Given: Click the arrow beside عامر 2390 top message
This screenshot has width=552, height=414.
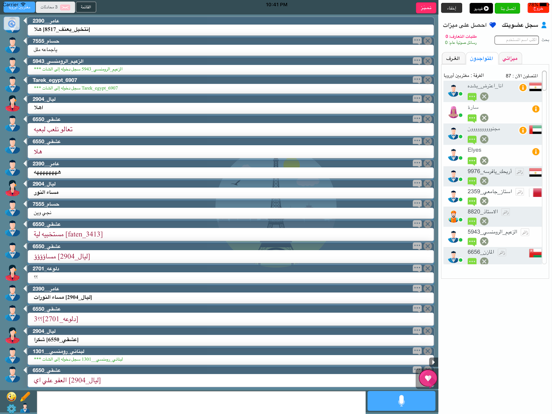Looking at the screenshot, I should tap(25, 21).
